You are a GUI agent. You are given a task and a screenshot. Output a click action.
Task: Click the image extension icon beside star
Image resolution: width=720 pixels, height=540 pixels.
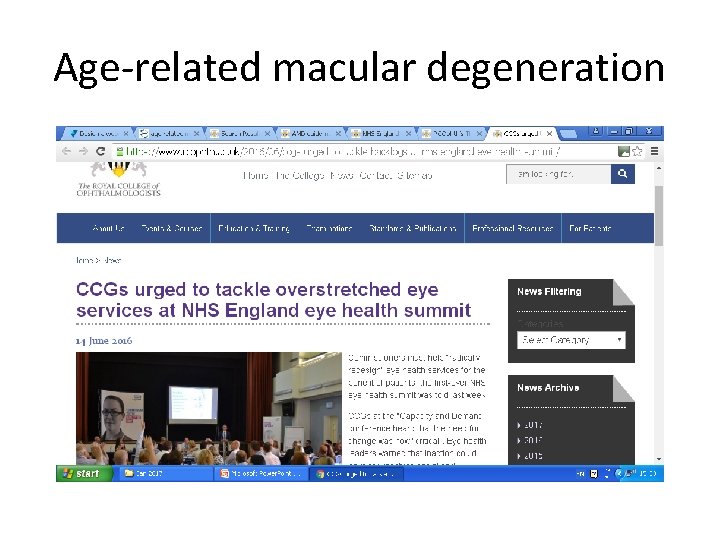coord(624,151)
